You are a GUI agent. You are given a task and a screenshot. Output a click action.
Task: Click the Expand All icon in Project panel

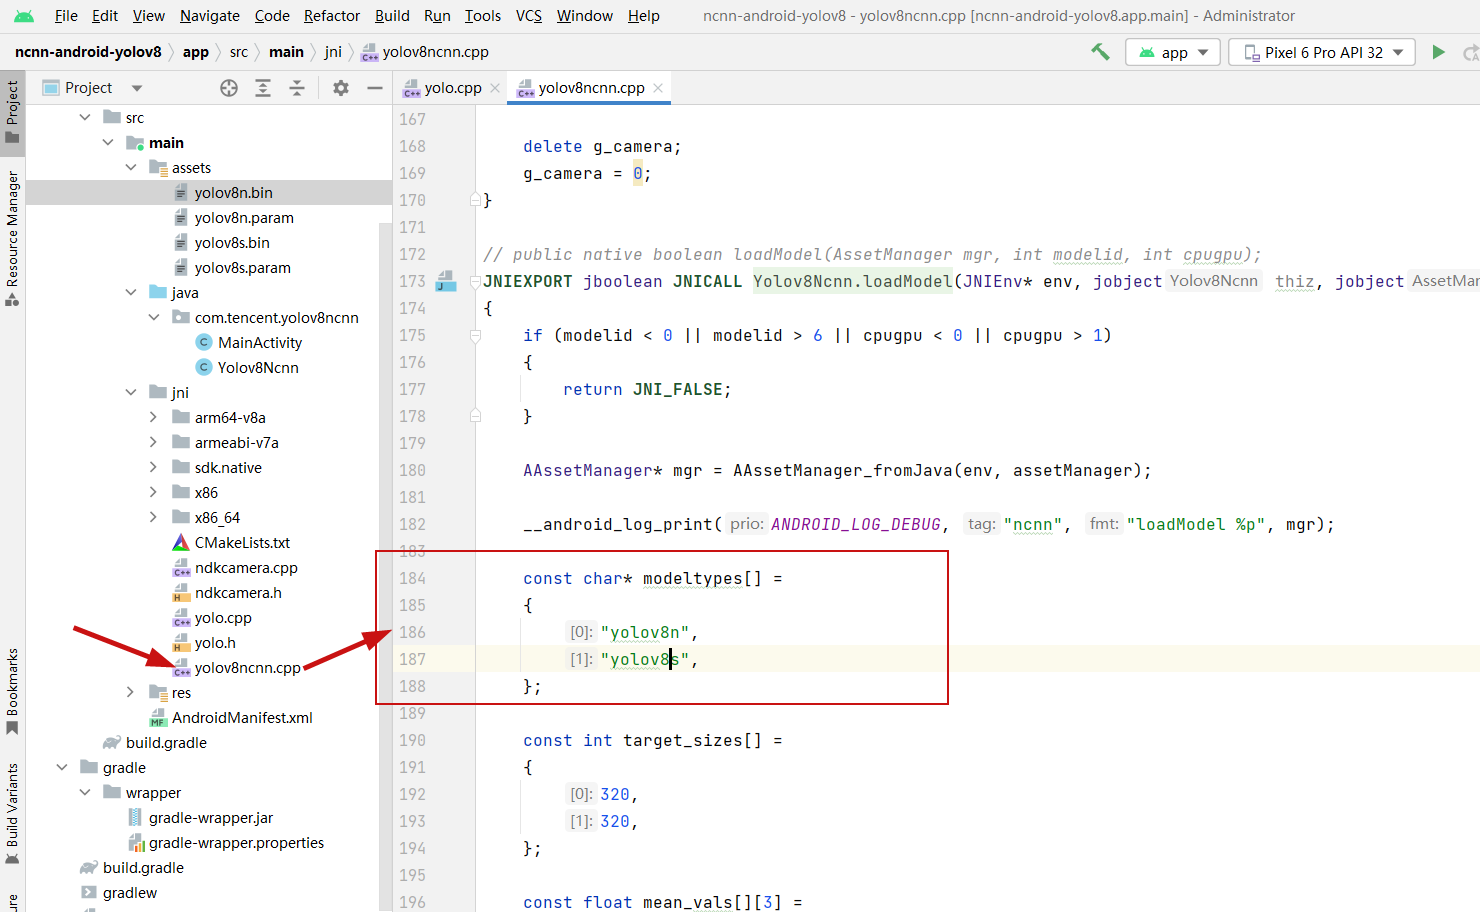tap(263, 88)
